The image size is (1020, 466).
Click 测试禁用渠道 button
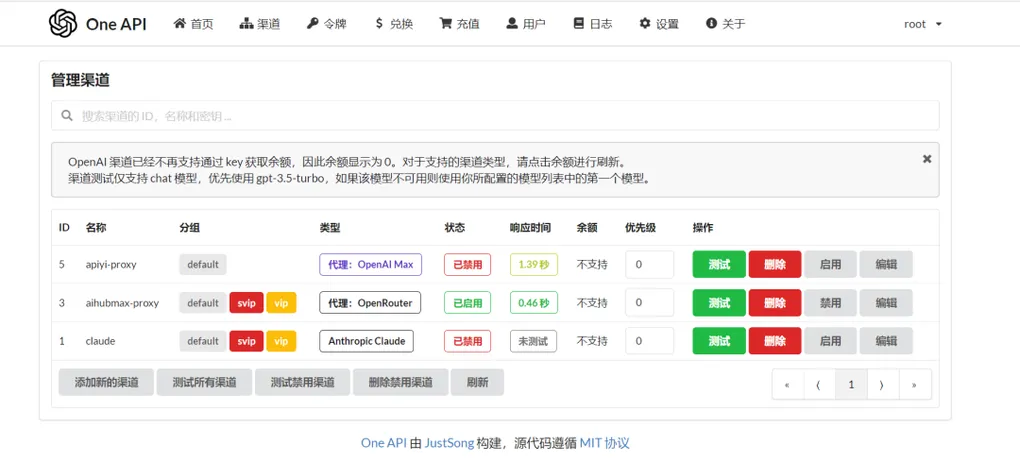(x=302, y=383)
